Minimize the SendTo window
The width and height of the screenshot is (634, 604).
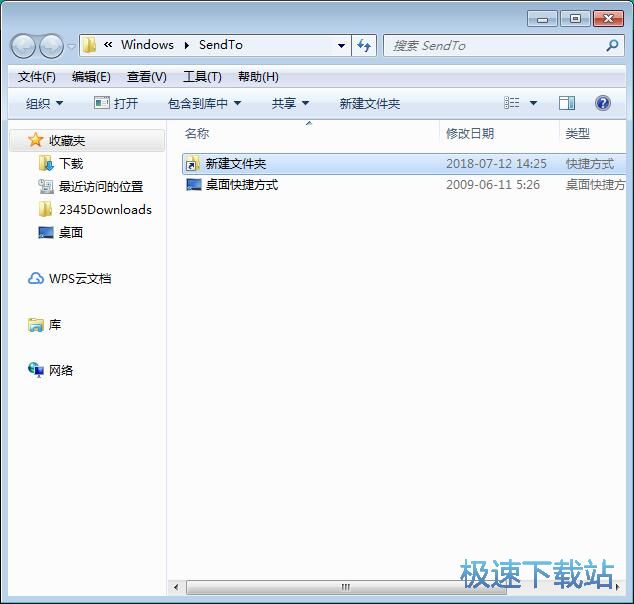click(x=542, y=19)
